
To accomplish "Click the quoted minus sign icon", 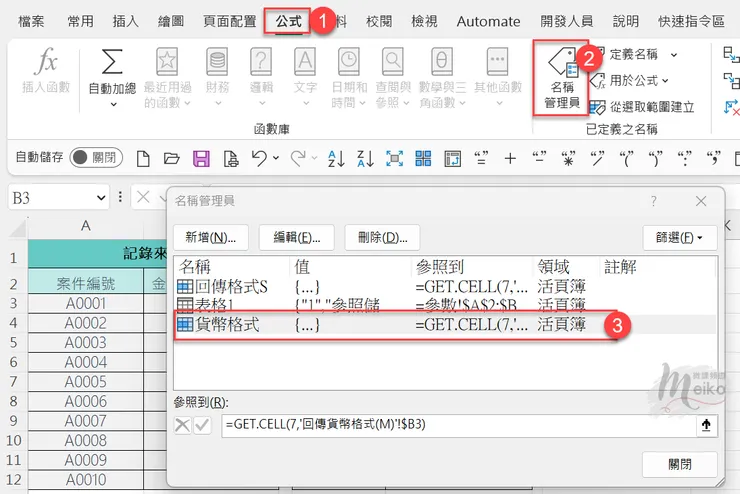I will click(539, 158).
